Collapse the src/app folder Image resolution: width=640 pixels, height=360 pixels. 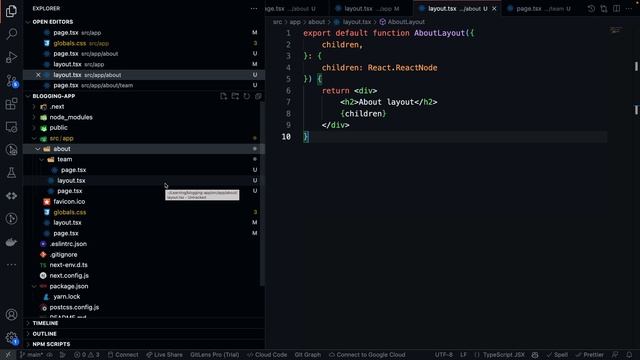coord(34,138)
